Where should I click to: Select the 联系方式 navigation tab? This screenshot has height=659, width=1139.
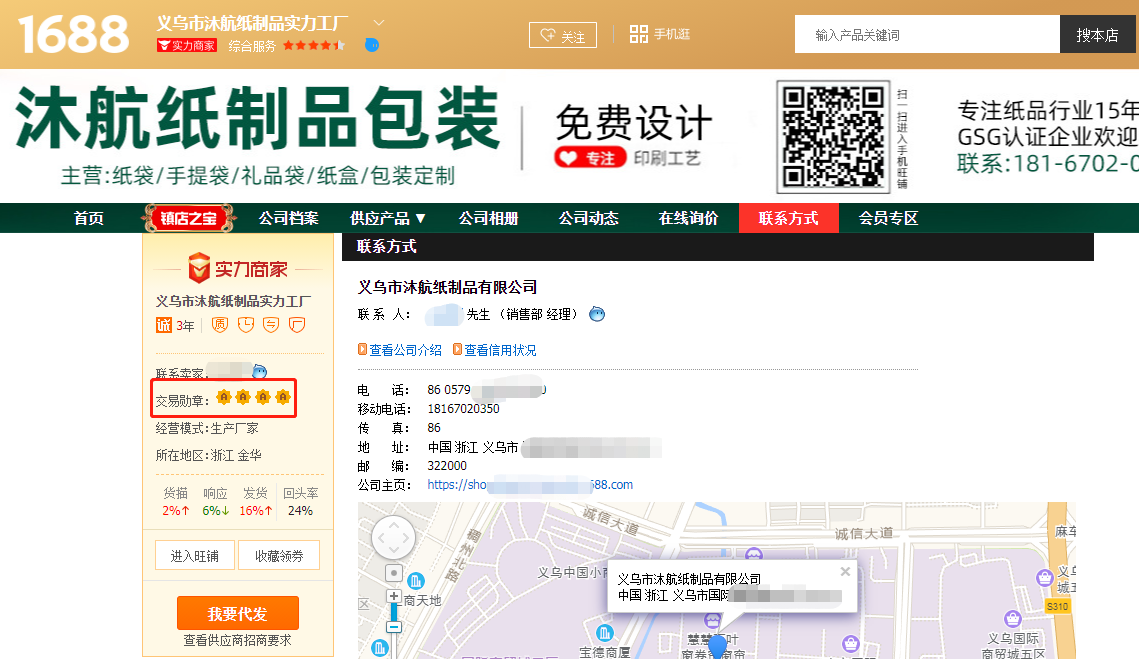(x=789, y=218)
